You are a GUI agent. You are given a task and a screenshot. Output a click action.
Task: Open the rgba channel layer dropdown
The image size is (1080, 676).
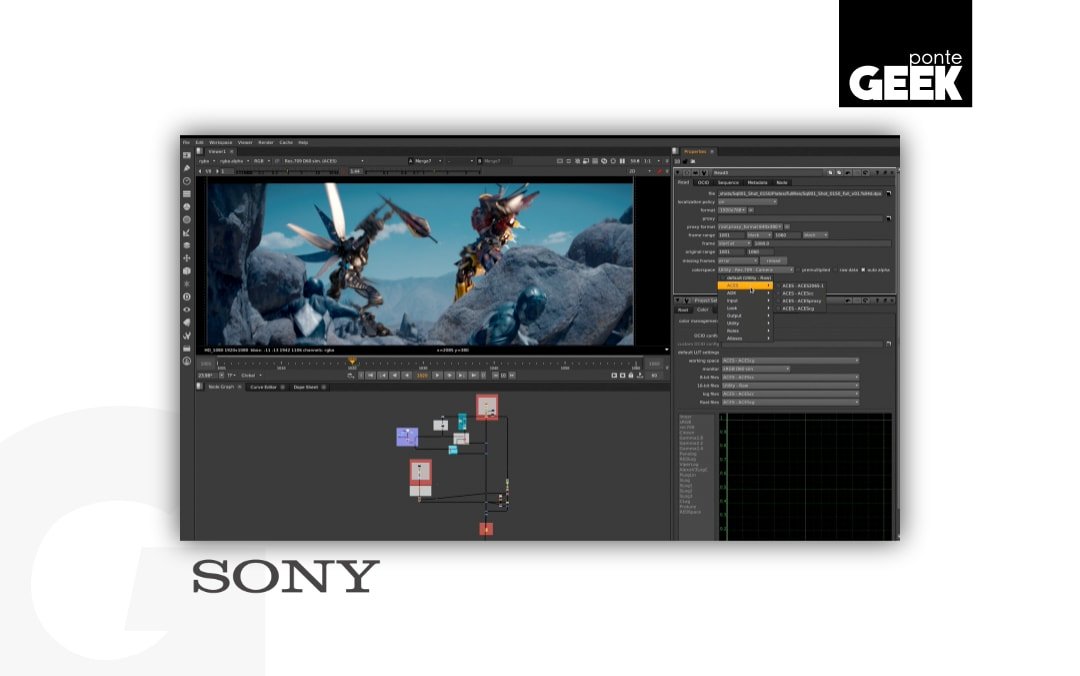pyautogui.click(x=207, y=161)
